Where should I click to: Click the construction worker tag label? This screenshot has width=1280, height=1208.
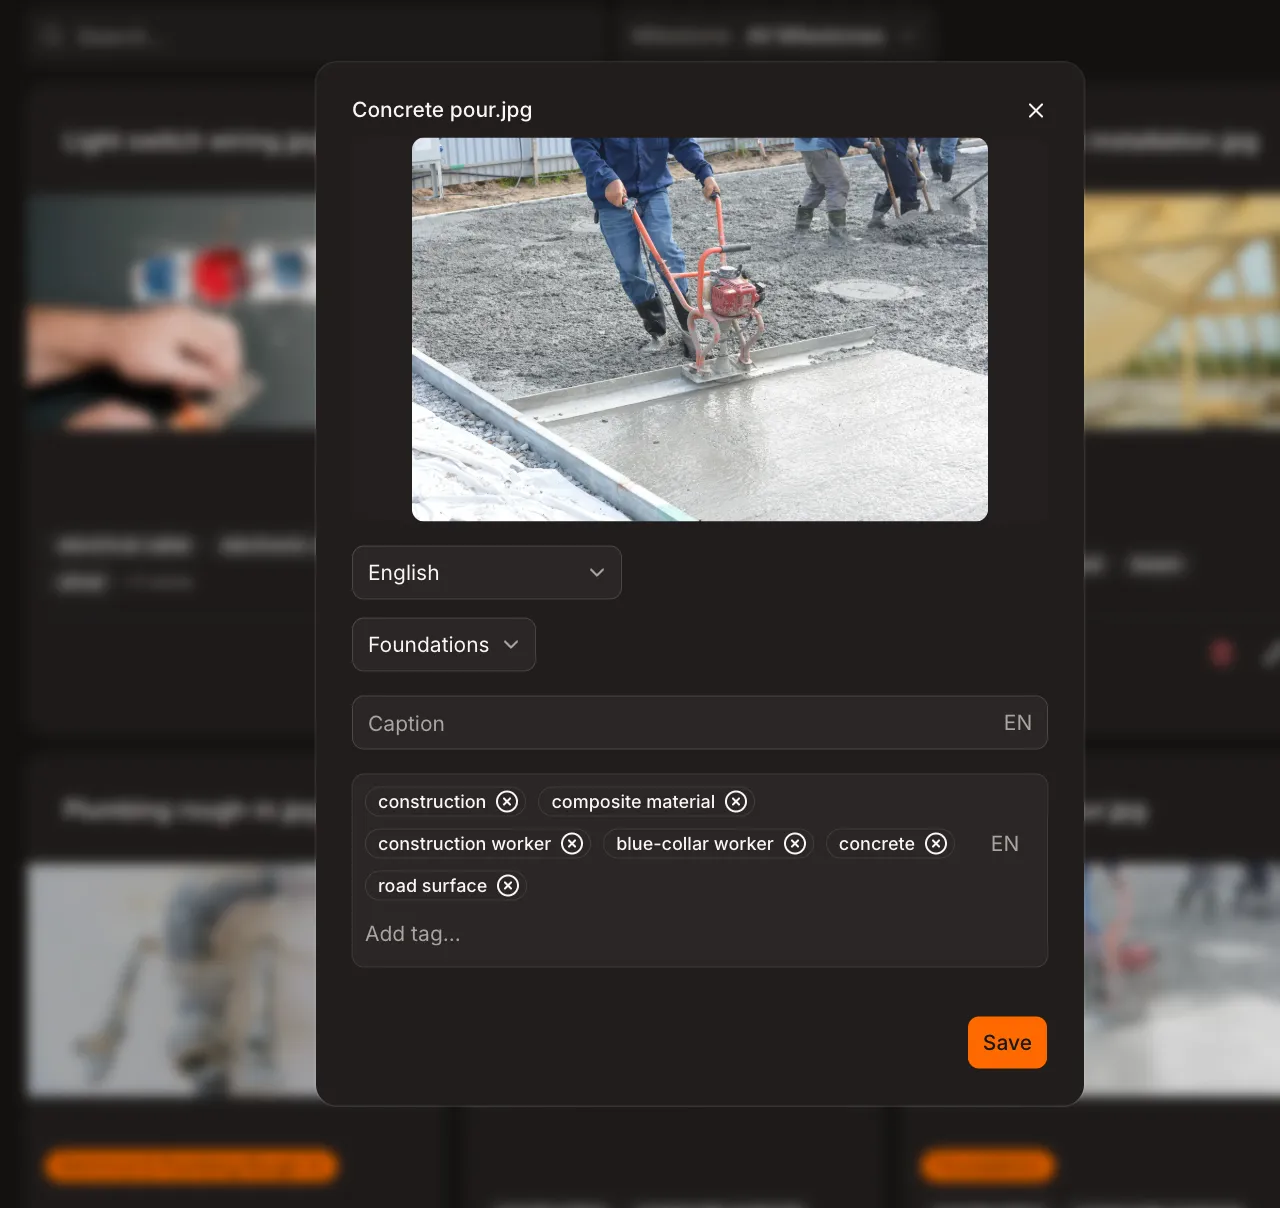[x=464, y=844]
